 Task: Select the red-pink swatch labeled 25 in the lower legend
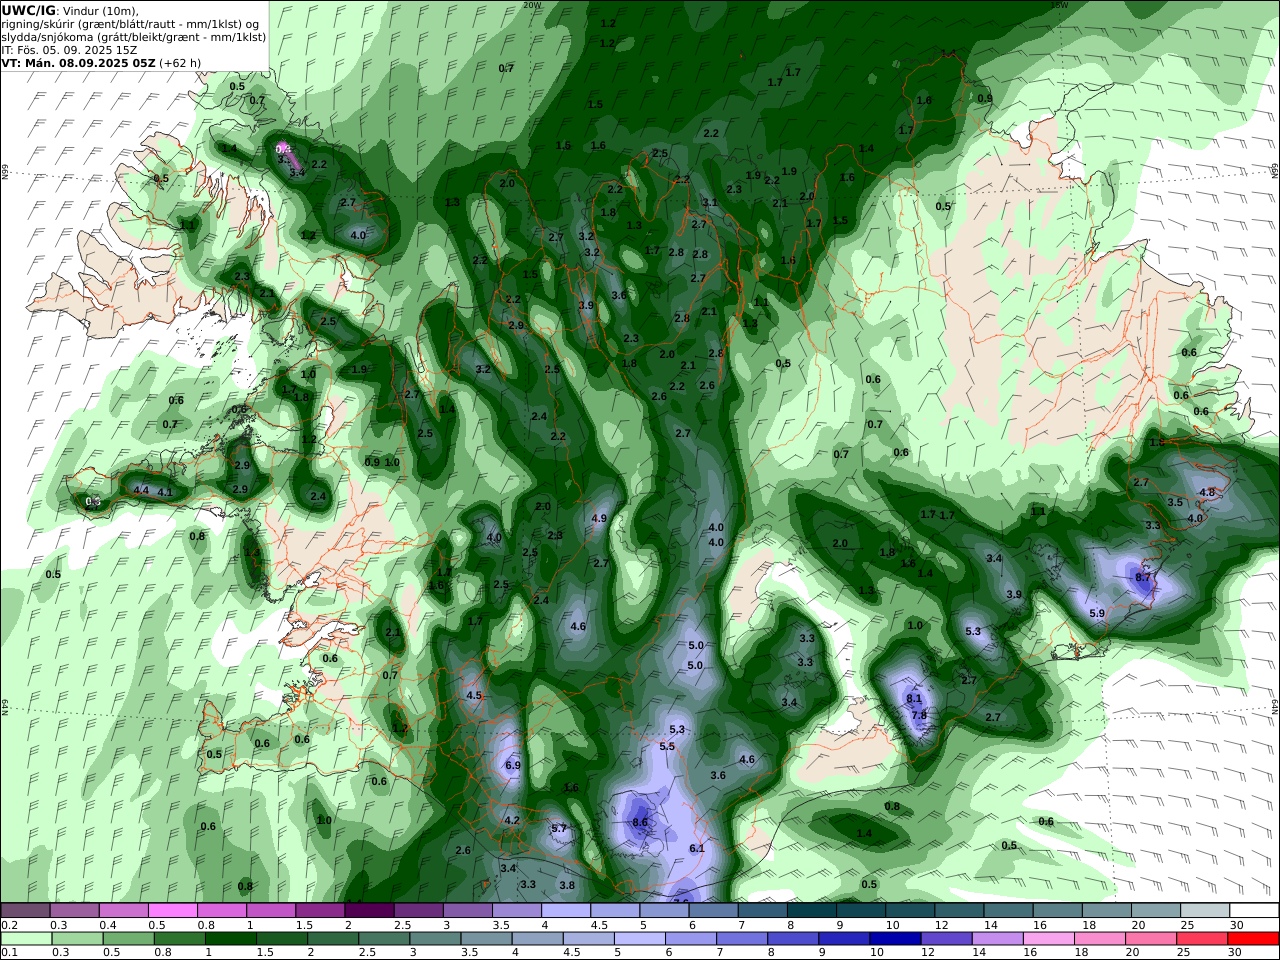pos(1201,939)
